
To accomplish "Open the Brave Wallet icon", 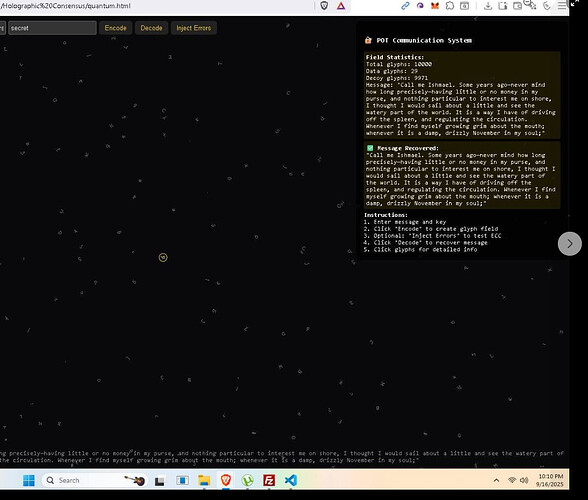I will point(518,6).
